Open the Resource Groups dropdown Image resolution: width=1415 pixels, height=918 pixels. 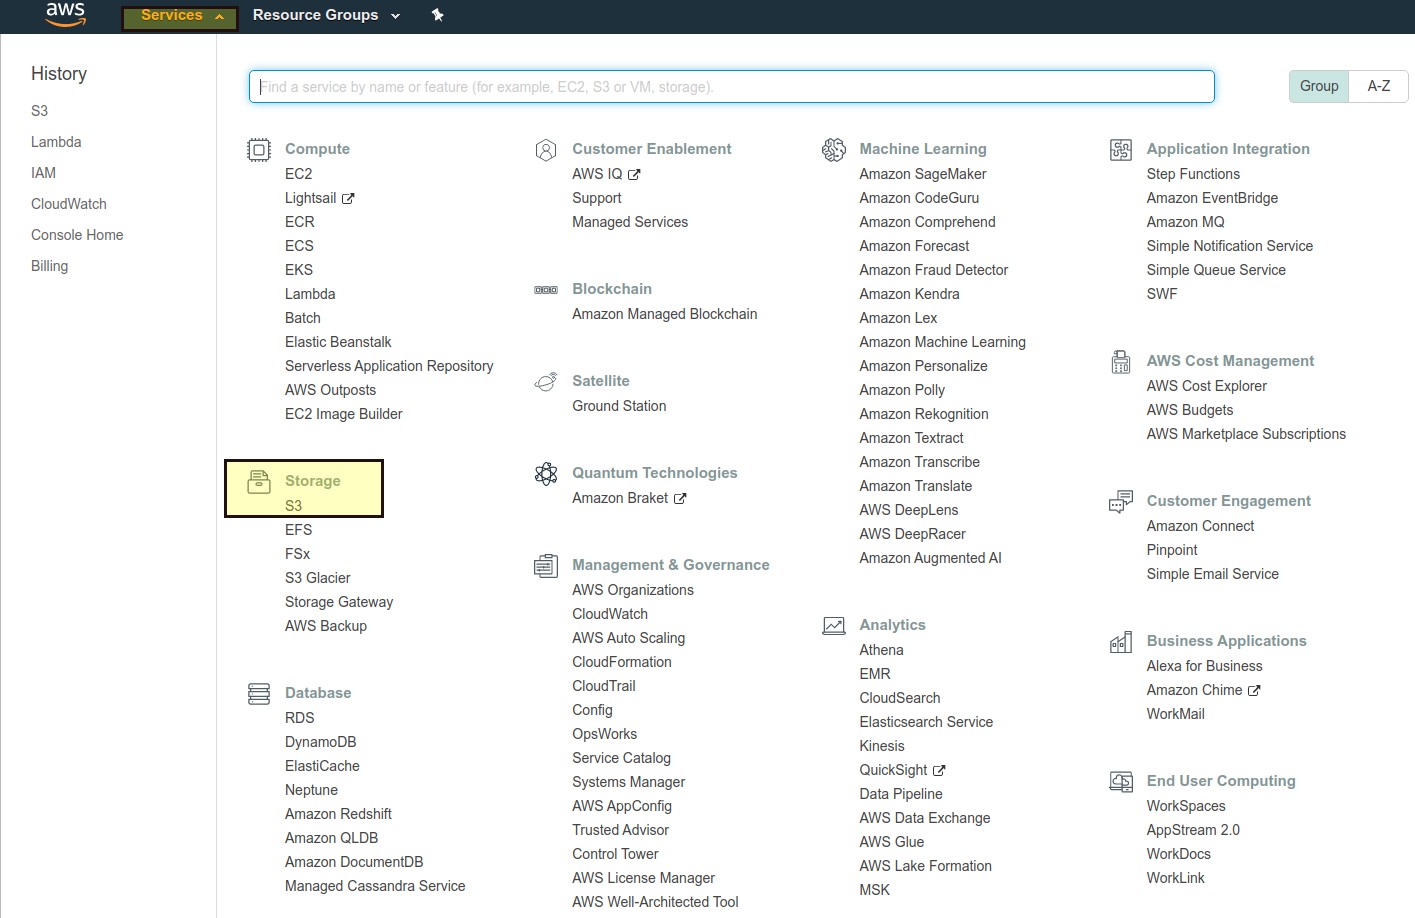click(x=326, y=15)
